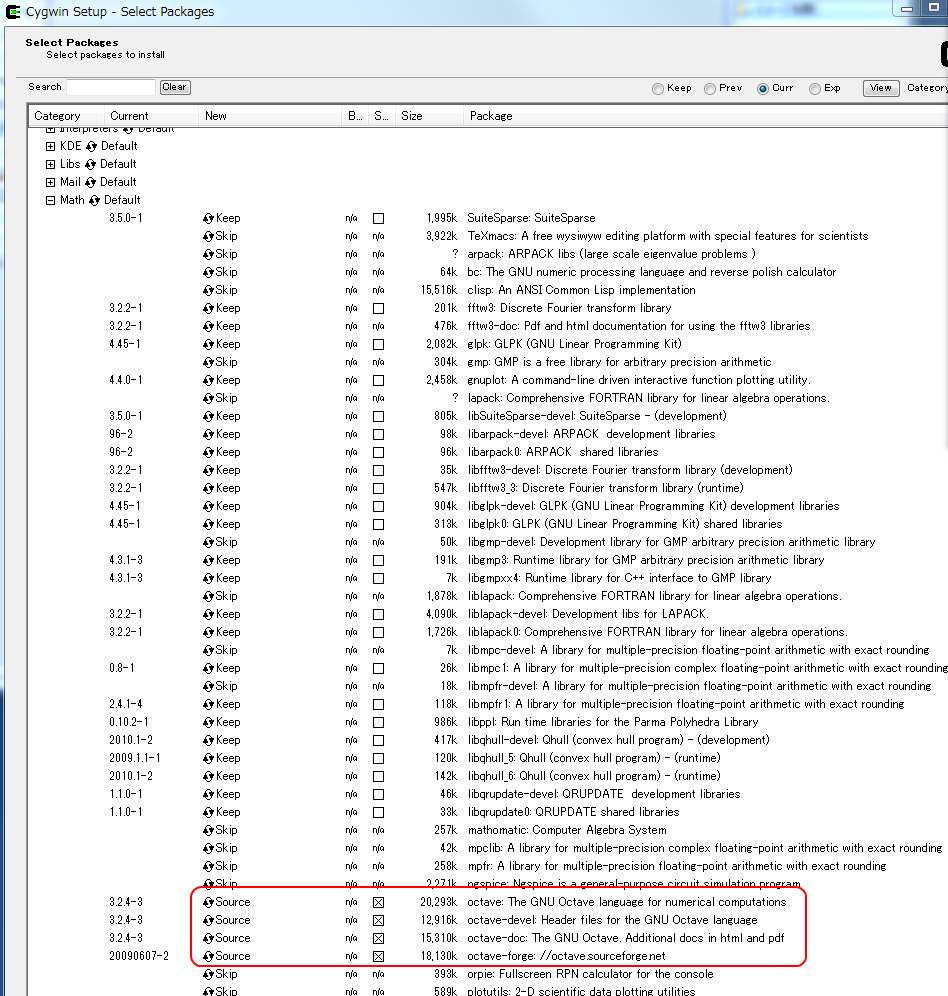Screen dimensions: 948x996
Task: Cycle Skip icon for lapack package
Action: point(208,398)
